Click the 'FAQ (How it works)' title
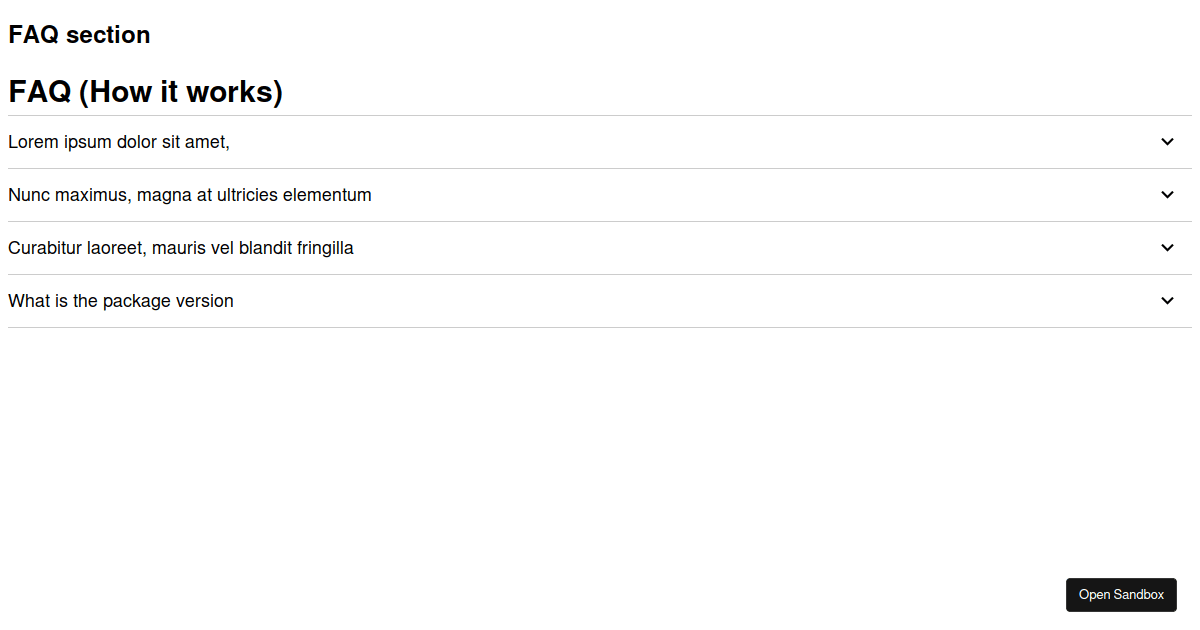This screenshot has width=1200, height=630. point(145,91)
